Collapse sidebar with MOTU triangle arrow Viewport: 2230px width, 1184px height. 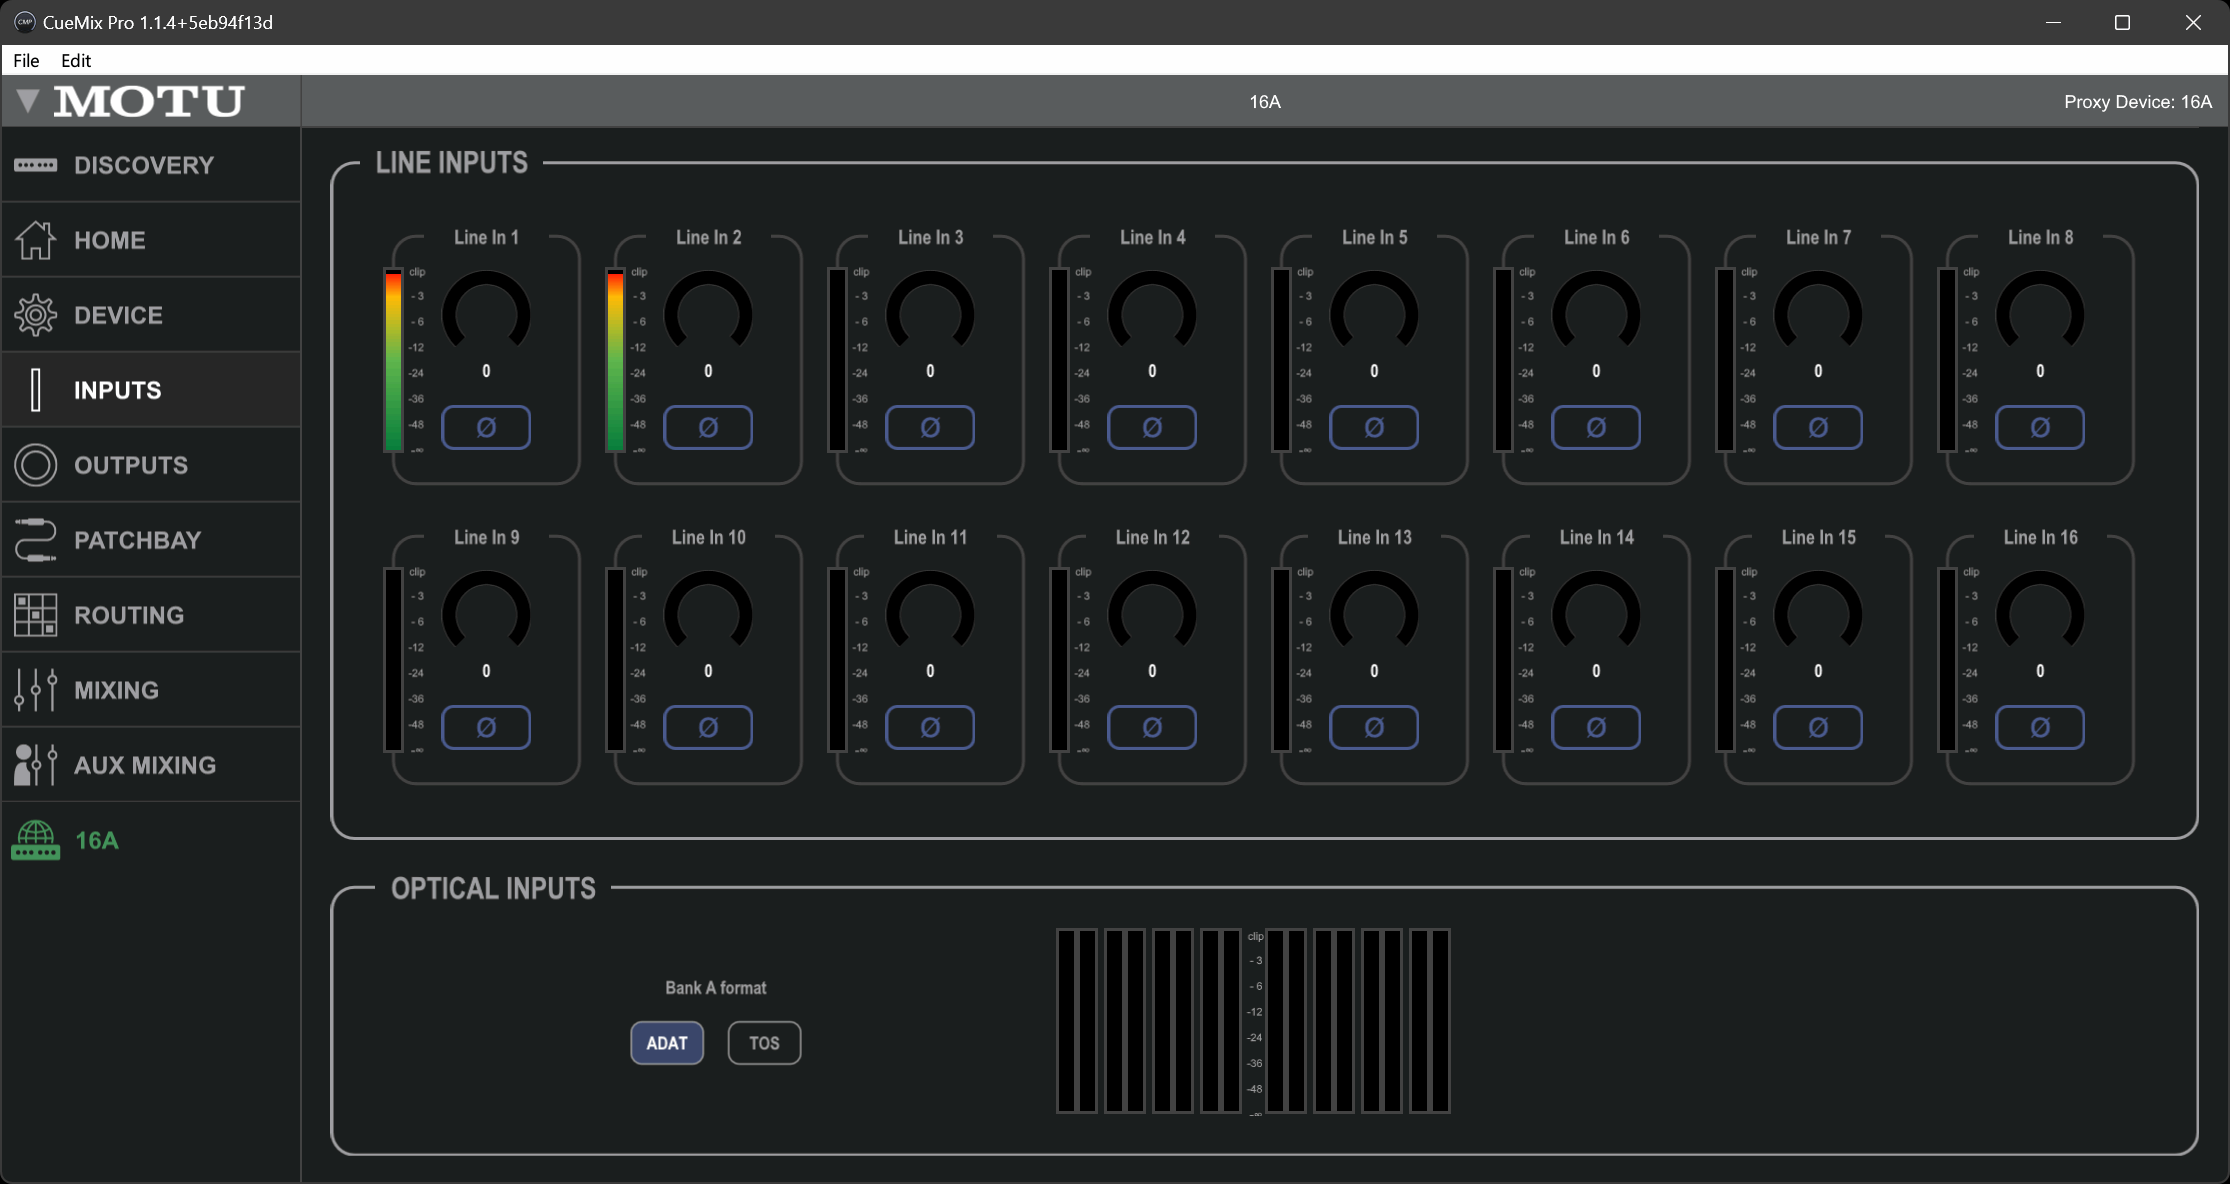(x=28, y=100)
